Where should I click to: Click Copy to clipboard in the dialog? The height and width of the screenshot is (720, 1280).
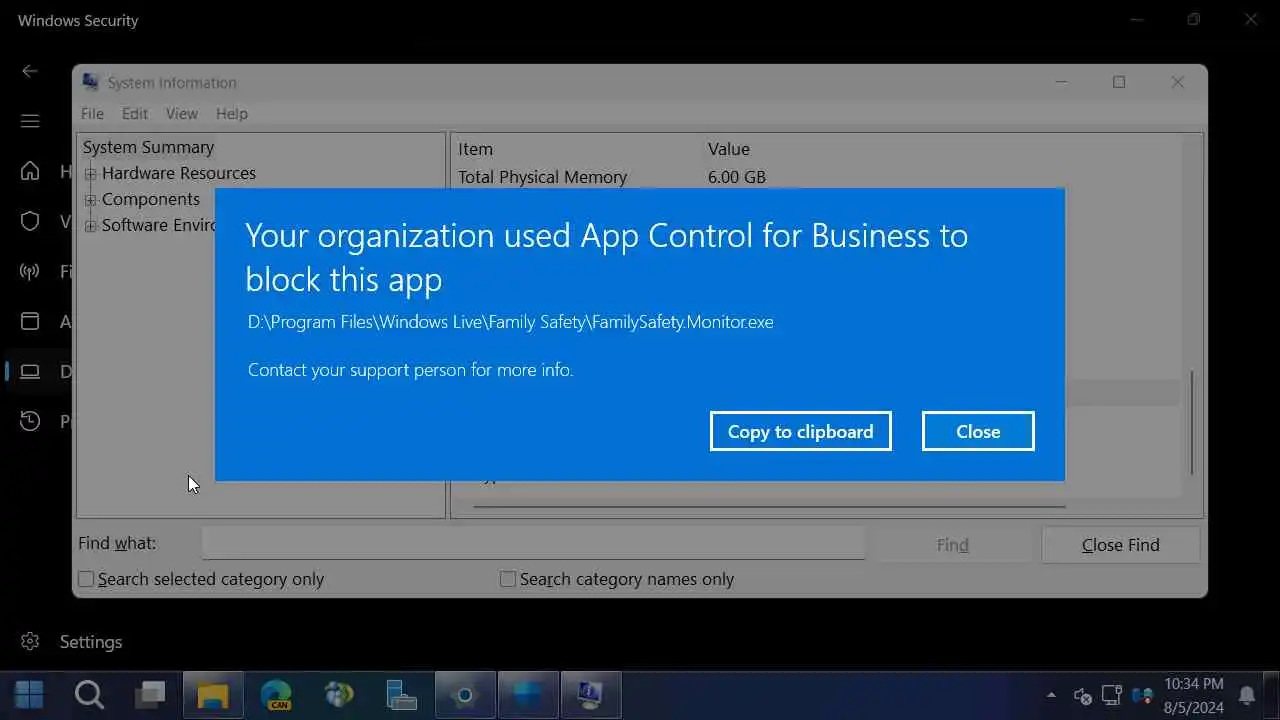coord(800,431)
